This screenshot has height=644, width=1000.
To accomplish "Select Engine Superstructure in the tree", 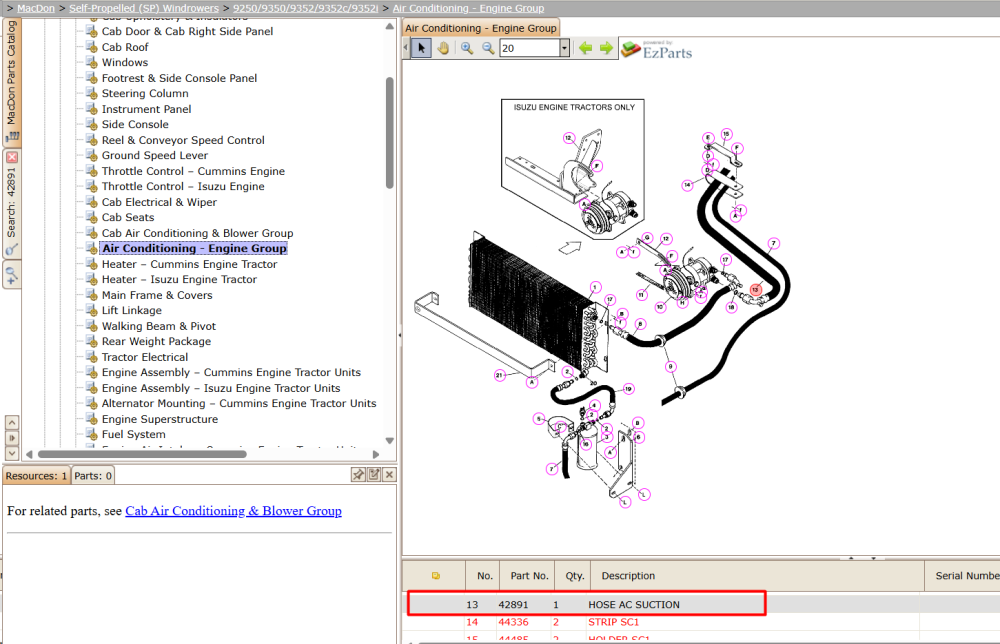I will click(x=159, y=419).
